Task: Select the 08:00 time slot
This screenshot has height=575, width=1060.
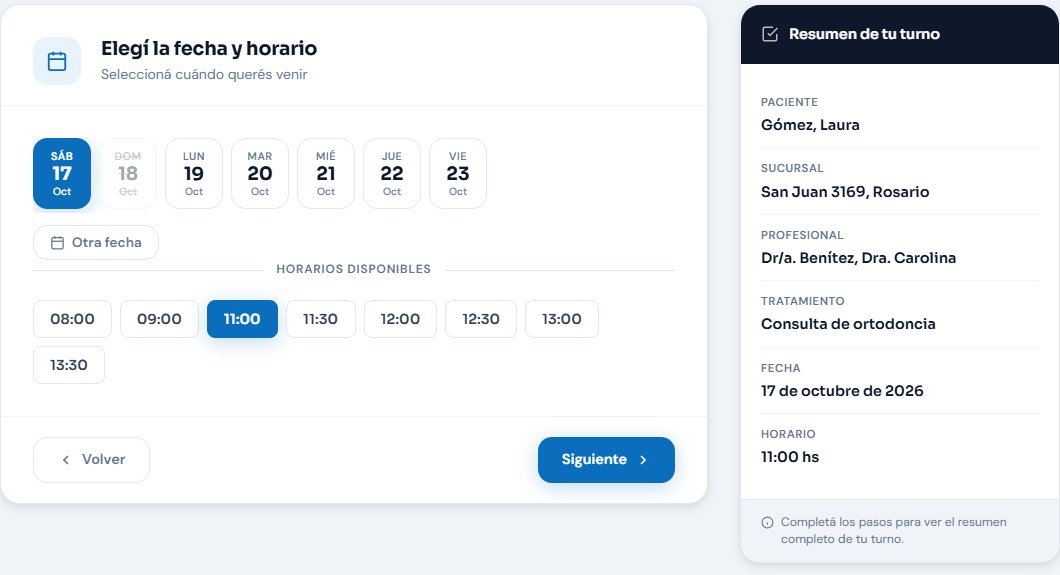Action: pos(72,319)
